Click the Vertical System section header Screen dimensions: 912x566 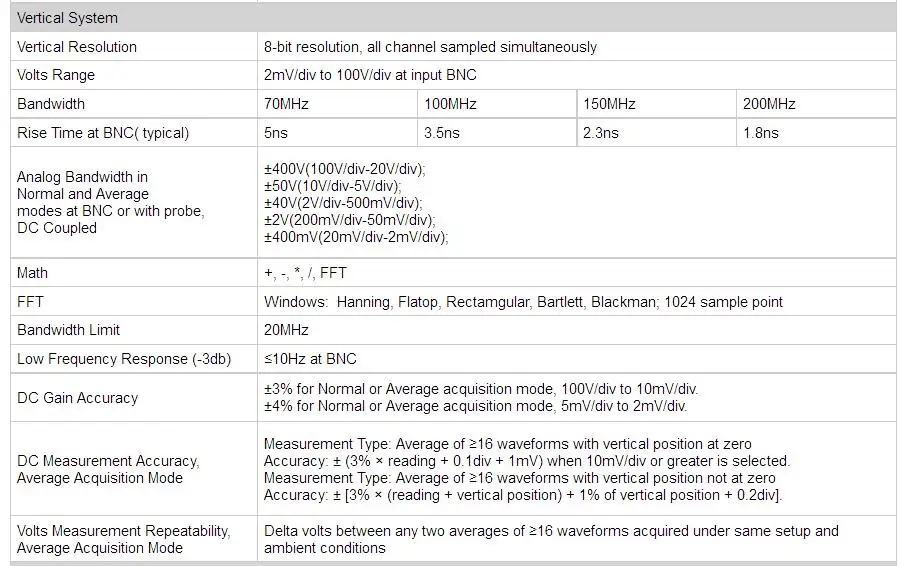(x=454, y=17)
